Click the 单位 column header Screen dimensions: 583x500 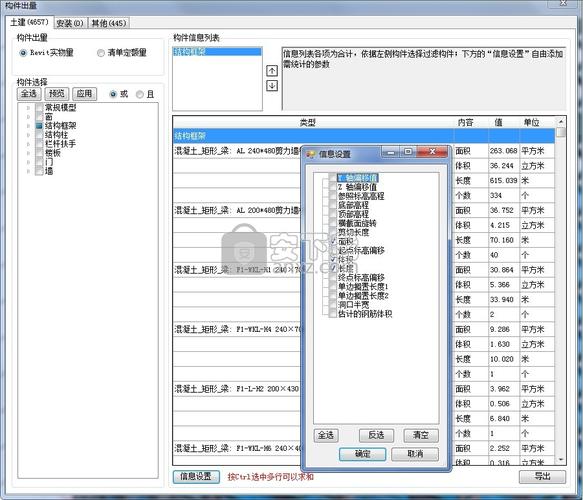[x=532, y=122]
